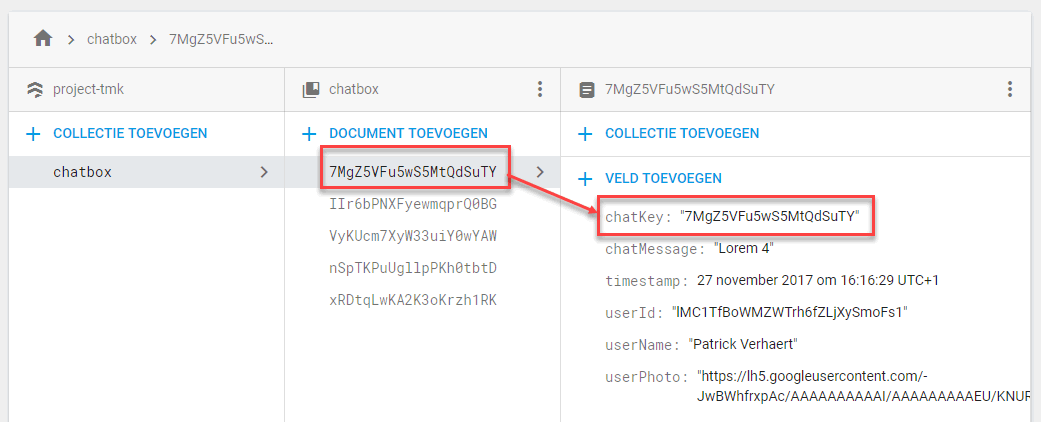Open the document three-dot options menu
This screenshot has width=1041, height=422.
click(x=1009, y=90)
